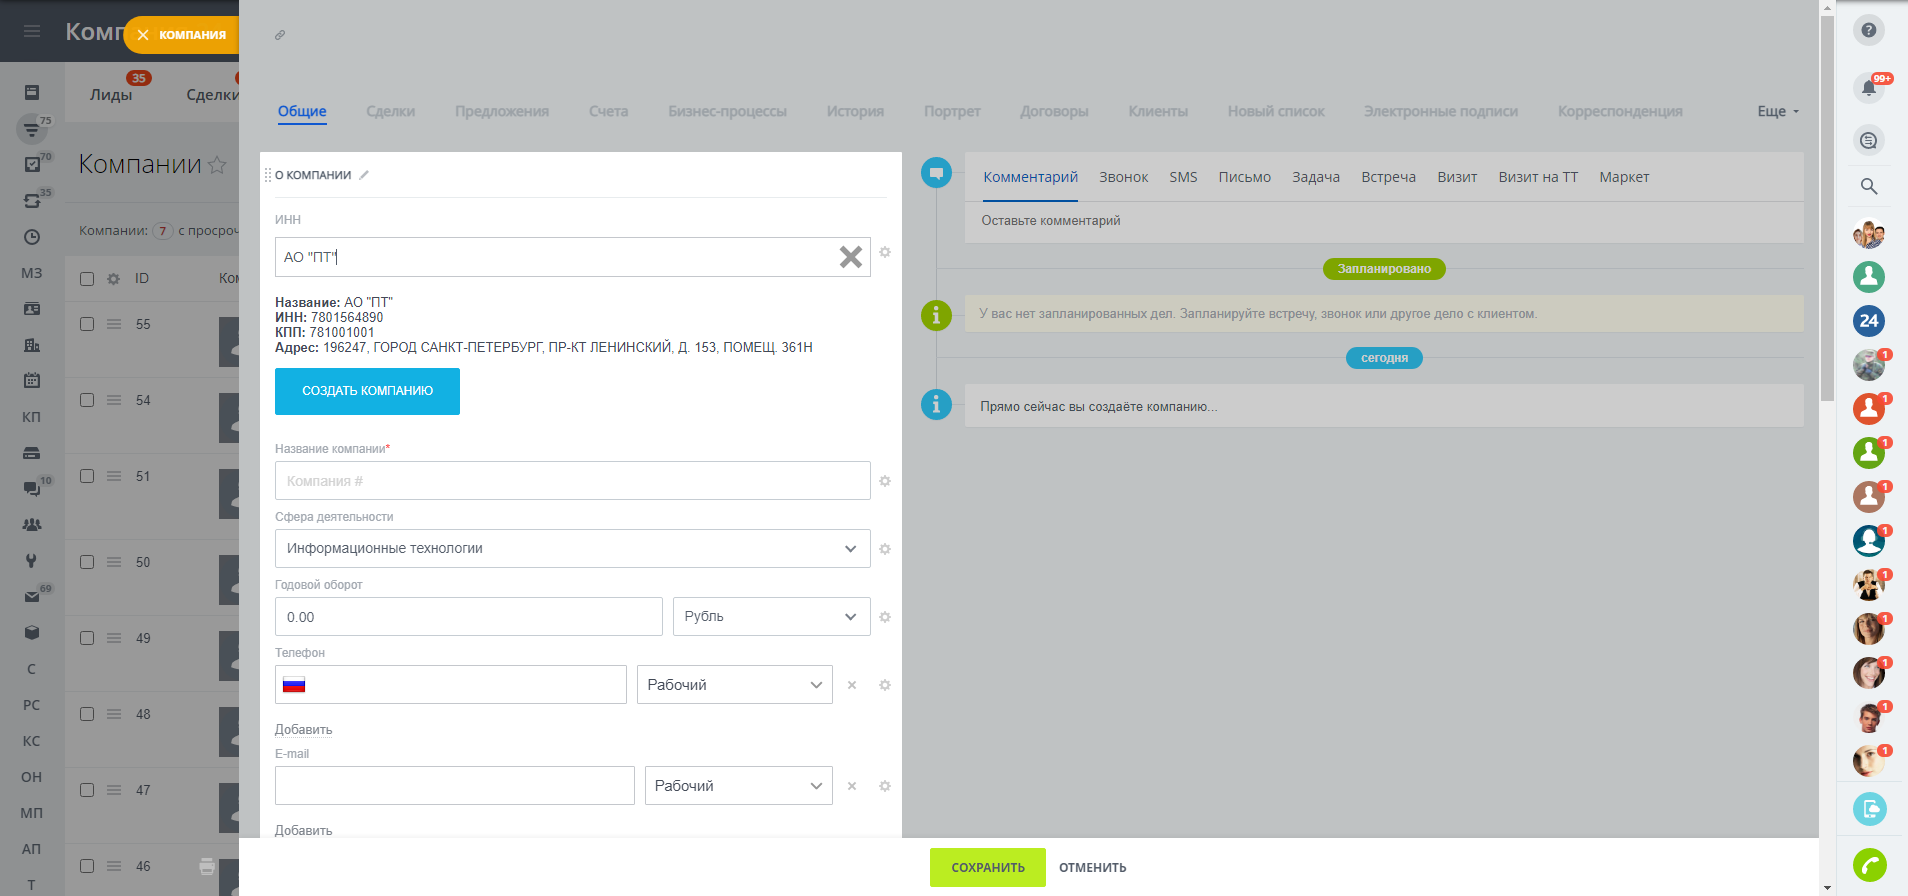Remove the e-mail entry row
This screenshot has width=1908, height=896.
click(x=852, y=786)
